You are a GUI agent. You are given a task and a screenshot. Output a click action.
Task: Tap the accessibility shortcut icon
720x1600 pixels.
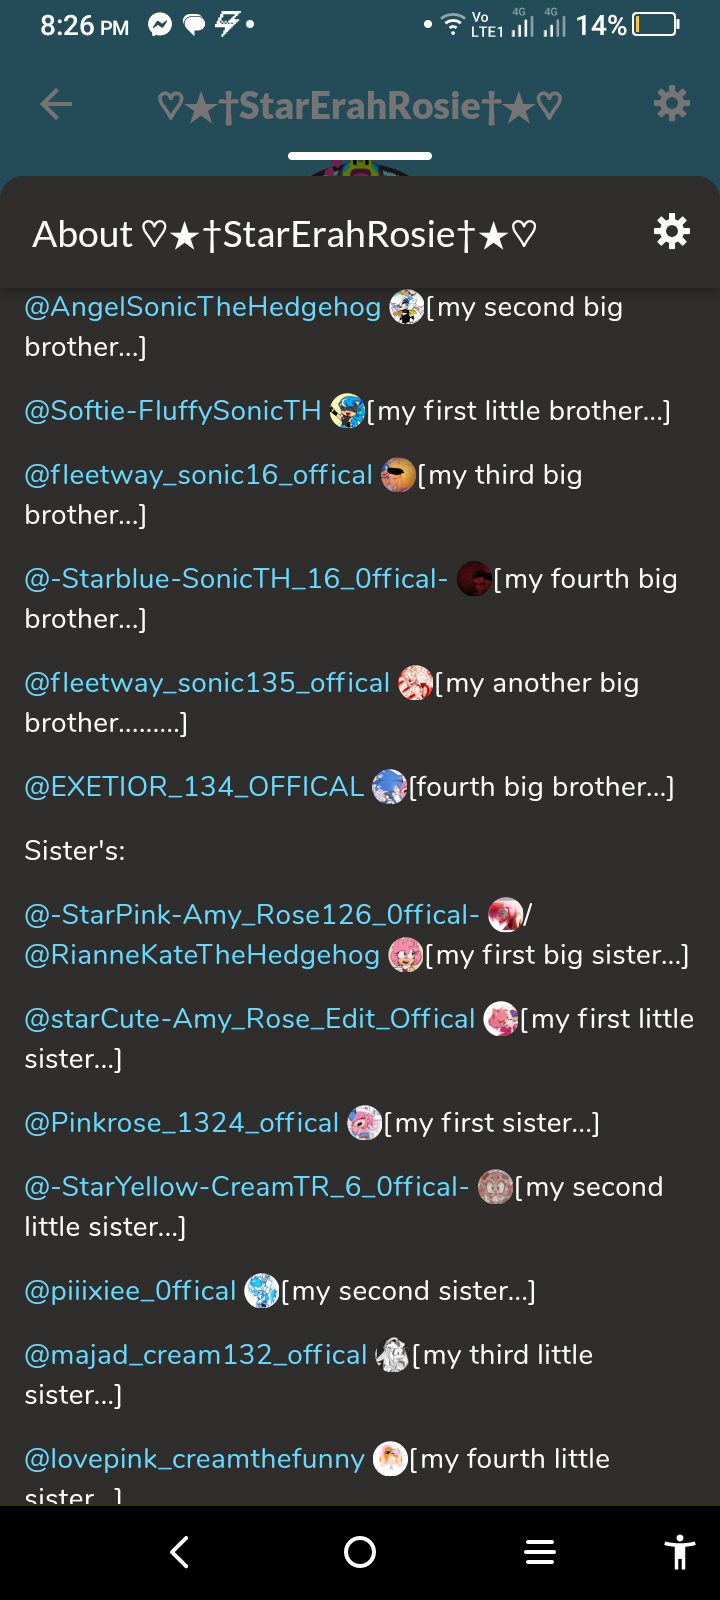click(679, 1552)
